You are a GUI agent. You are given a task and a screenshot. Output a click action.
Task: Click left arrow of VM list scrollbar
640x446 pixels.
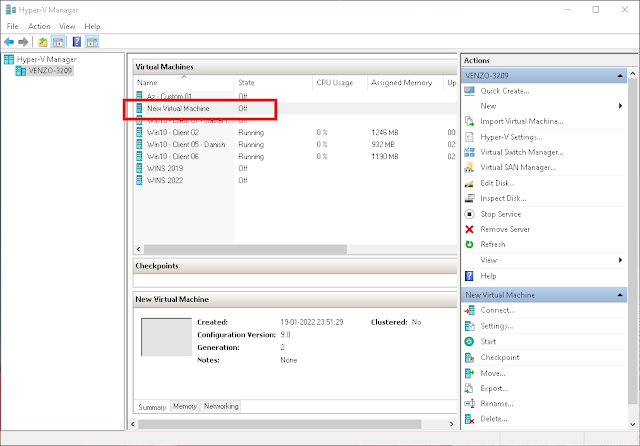[x=139, y=249]
